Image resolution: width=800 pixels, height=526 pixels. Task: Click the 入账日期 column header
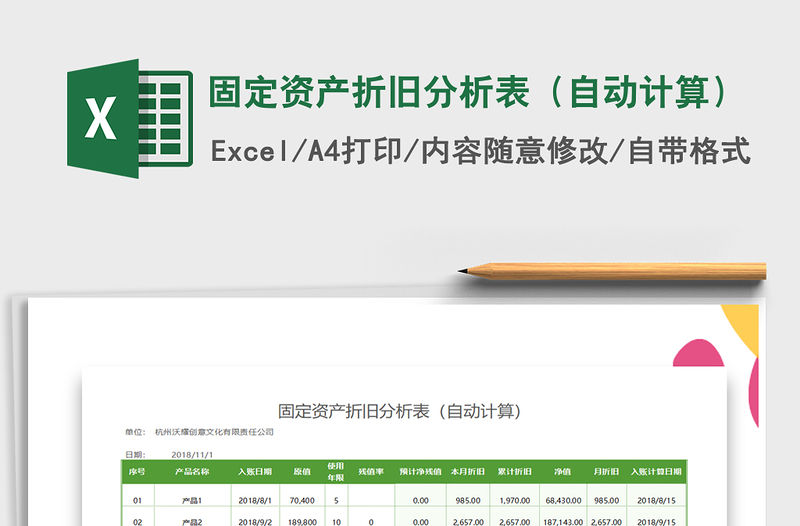click(255, 471)
